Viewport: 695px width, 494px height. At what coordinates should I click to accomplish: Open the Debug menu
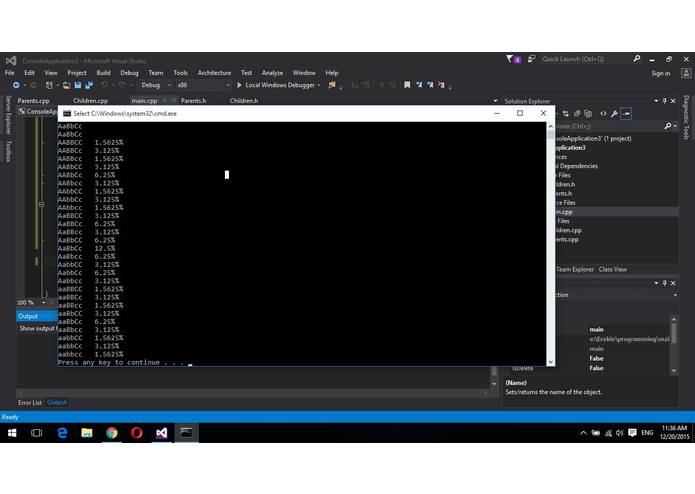click(129, 73)
